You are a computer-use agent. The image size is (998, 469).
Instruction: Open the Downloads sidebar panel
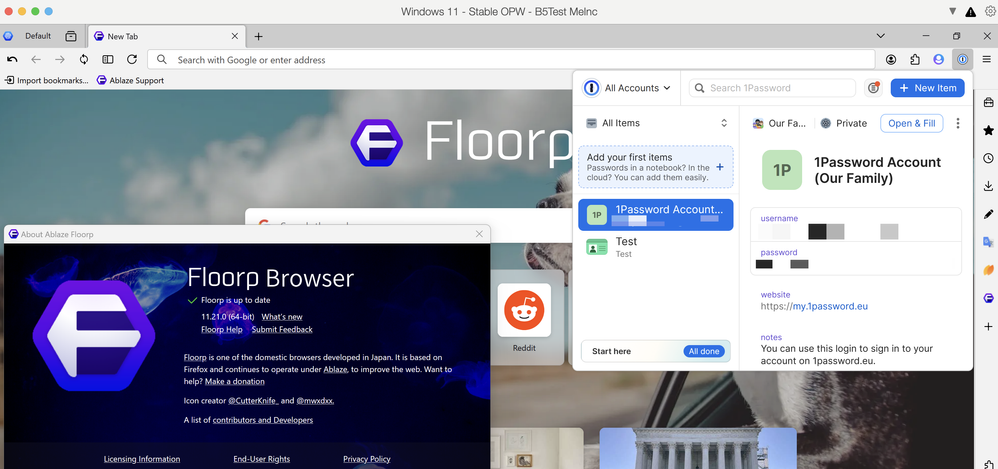tap(988, 186)
